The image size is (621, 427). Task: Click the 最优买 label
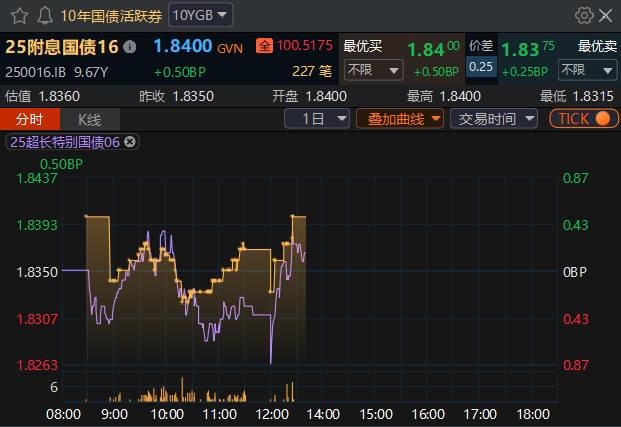pos(362,46)
